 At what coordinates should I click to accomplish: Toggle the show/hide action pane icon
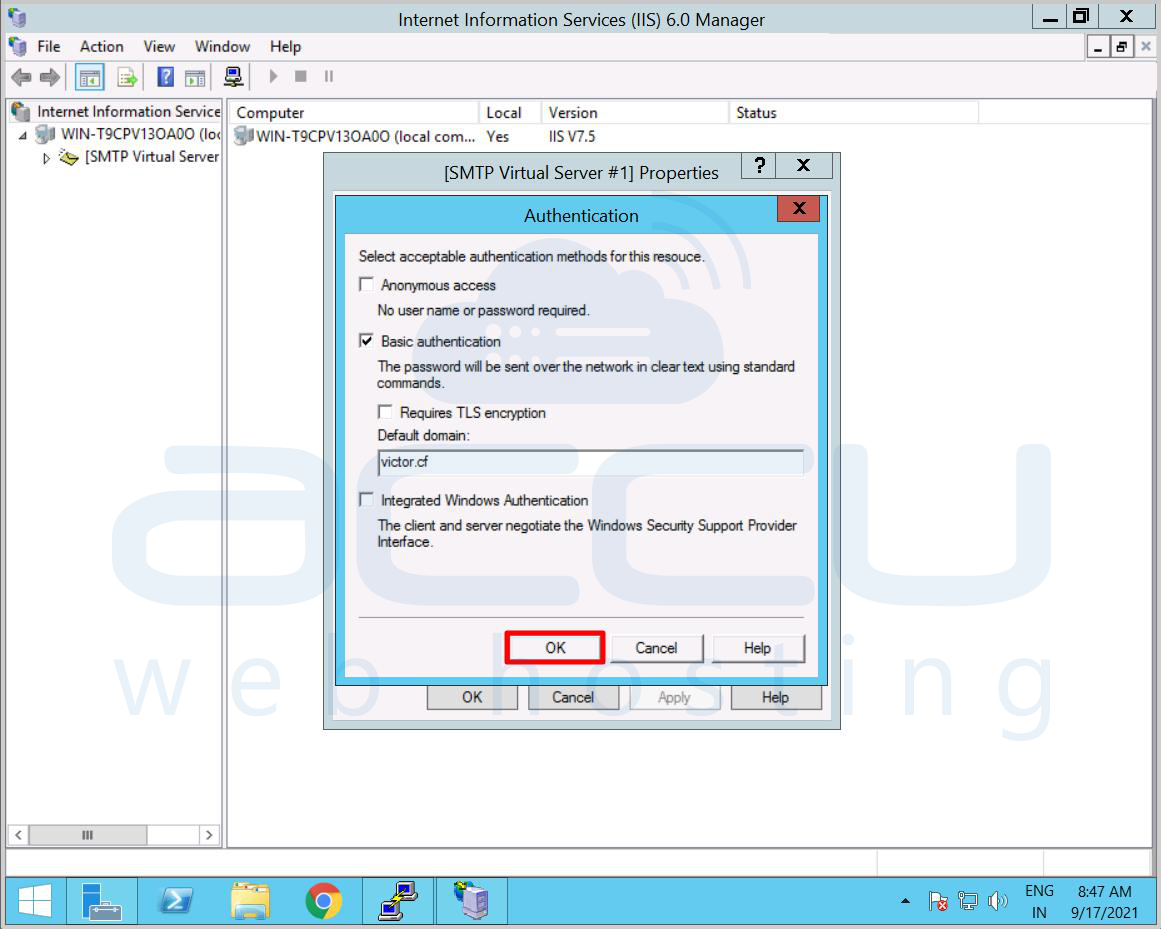point(195,77)
